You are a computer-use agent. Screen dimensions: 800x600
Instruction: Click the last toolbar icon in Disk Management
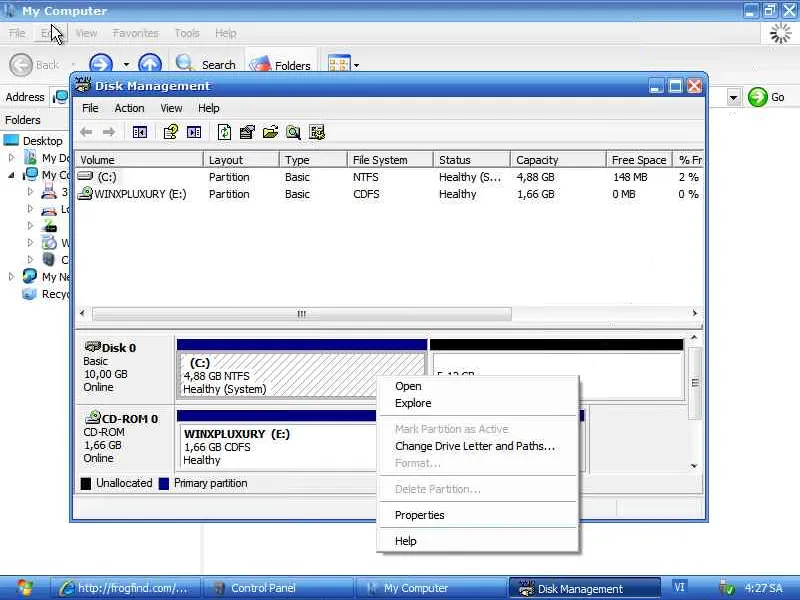point(317,132)
